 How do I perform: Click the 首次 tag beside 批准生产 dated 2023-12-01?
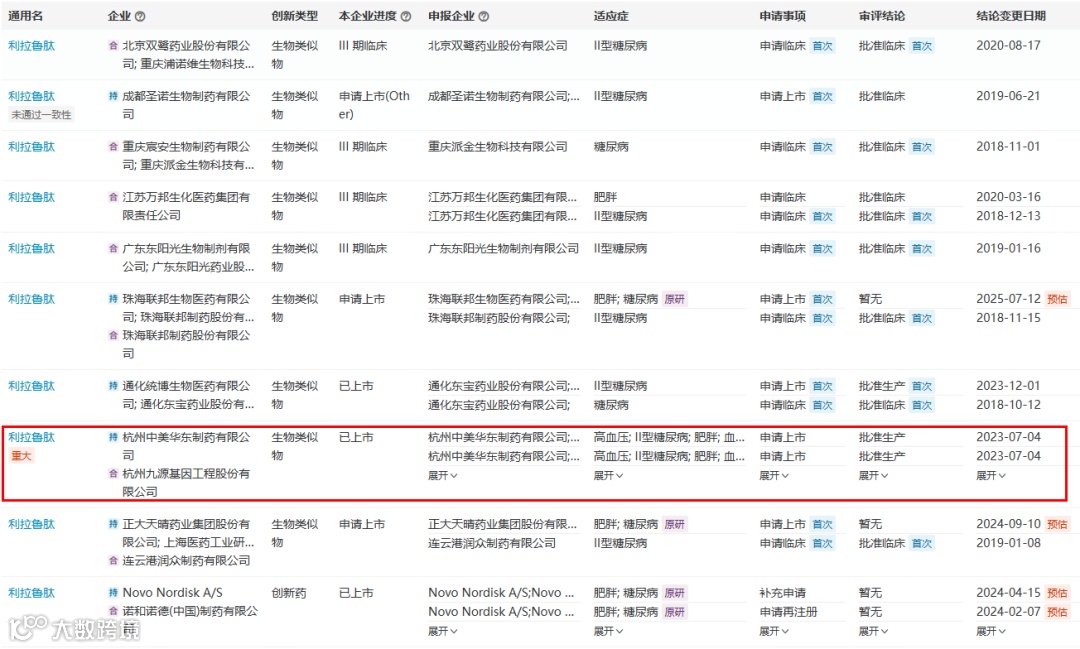pyautogui.click(x=922, y=386)
